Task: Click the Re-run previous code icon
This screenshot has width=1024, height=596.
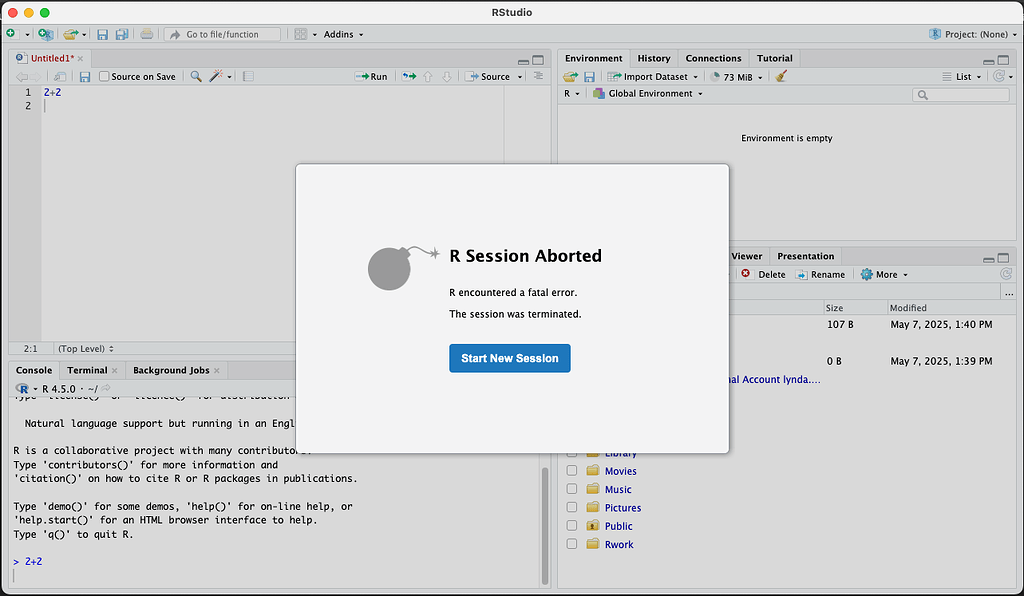Action: 408,76
